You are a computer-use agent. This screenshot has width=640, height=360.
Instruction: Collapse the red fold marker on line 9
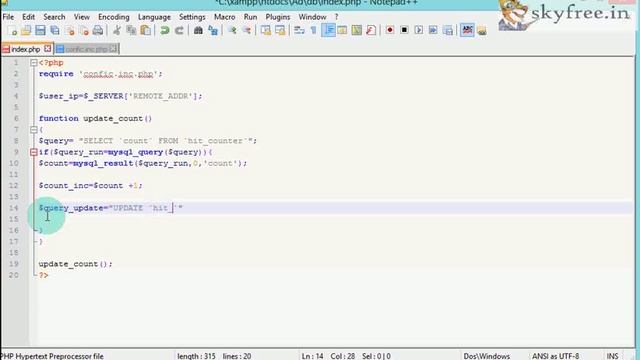[34, 152]
